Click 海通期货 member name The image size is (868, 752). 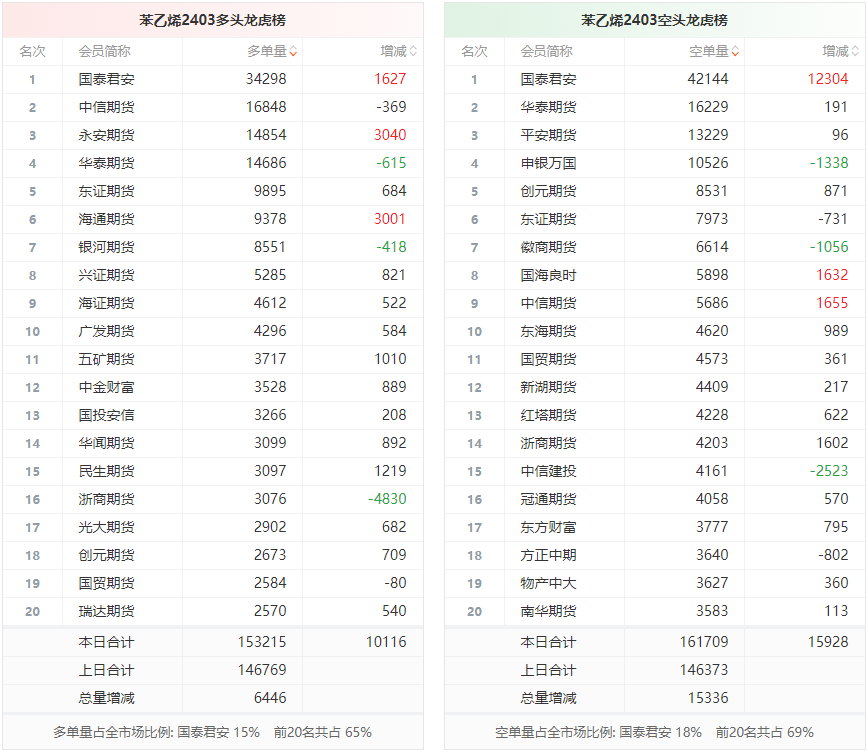pyautogui.click(x=106, y=219)
